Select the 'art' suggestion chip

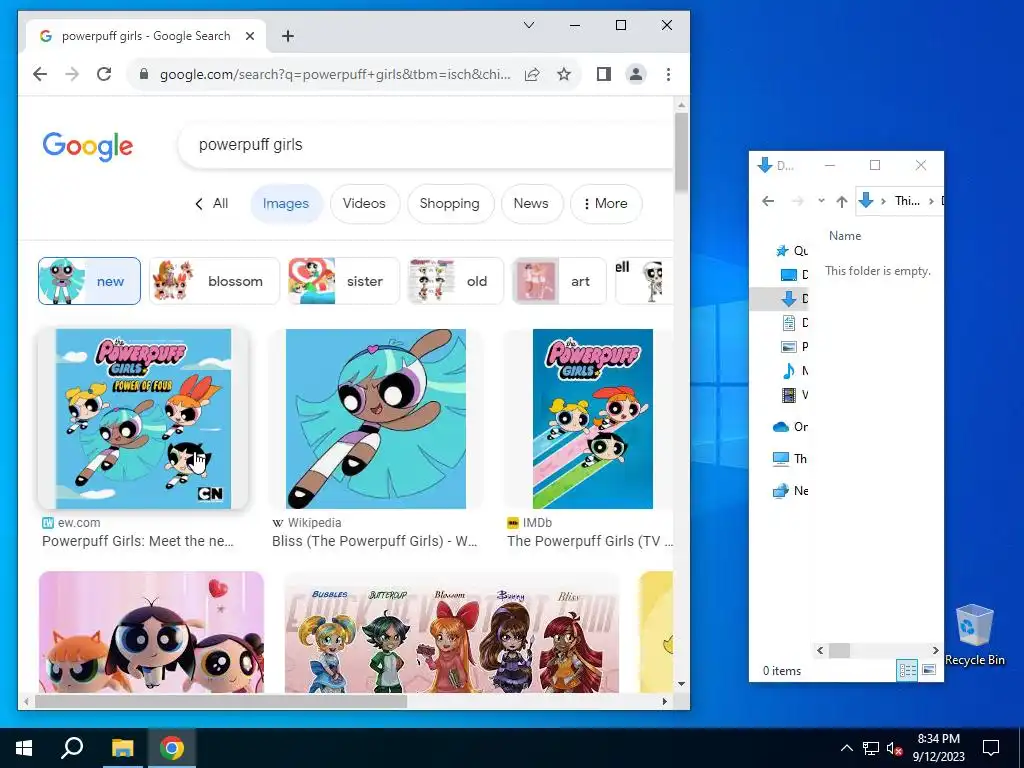pos(559,281)
